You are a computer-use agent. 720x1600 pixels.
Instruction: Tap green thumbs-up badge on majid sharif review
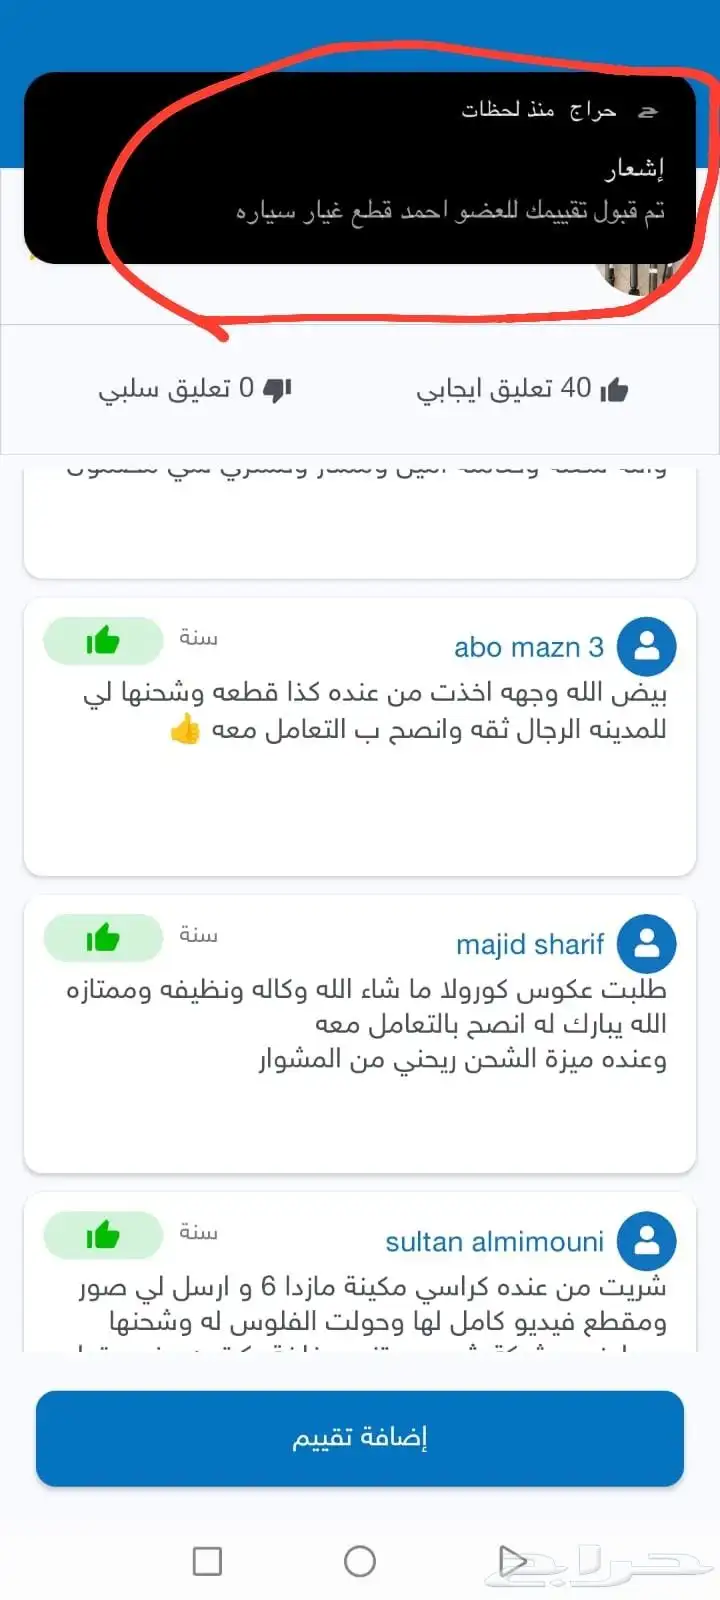pyautogui.click(x=103, y=938)
